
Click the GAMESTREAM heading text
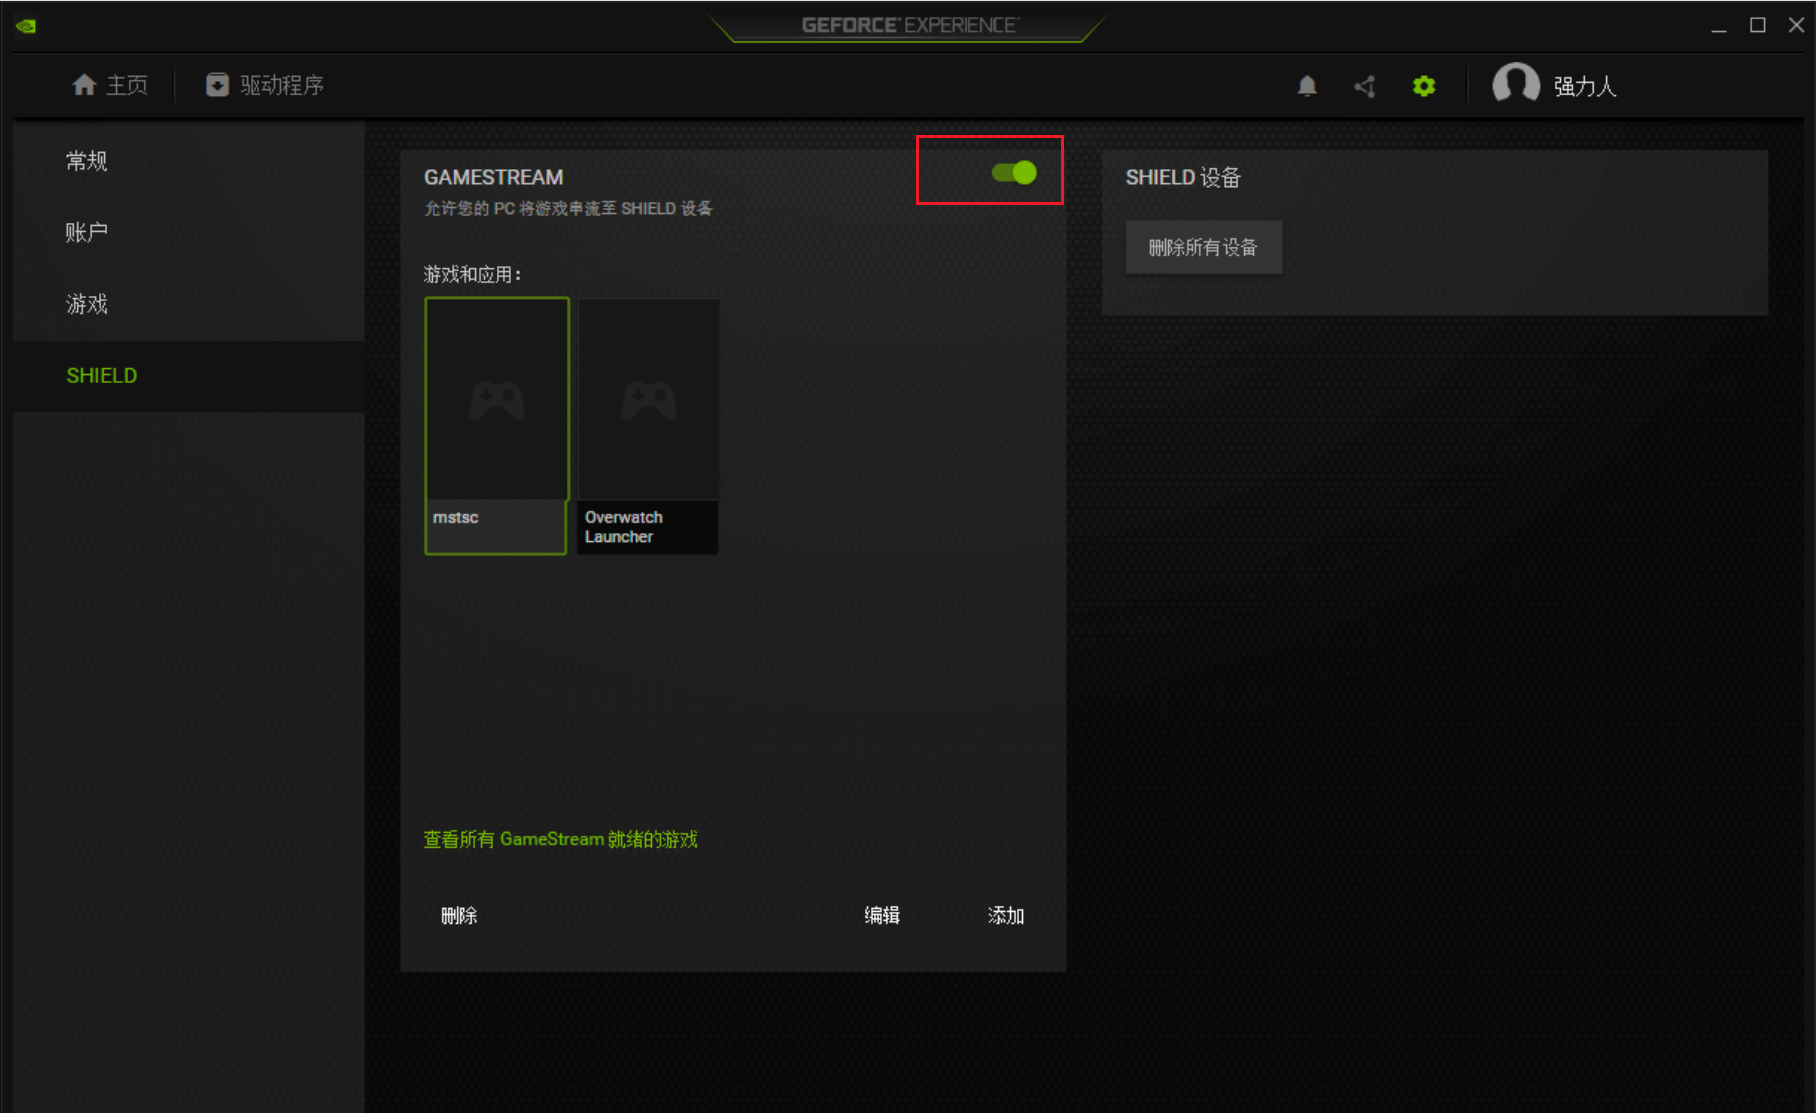pos(494,177)
